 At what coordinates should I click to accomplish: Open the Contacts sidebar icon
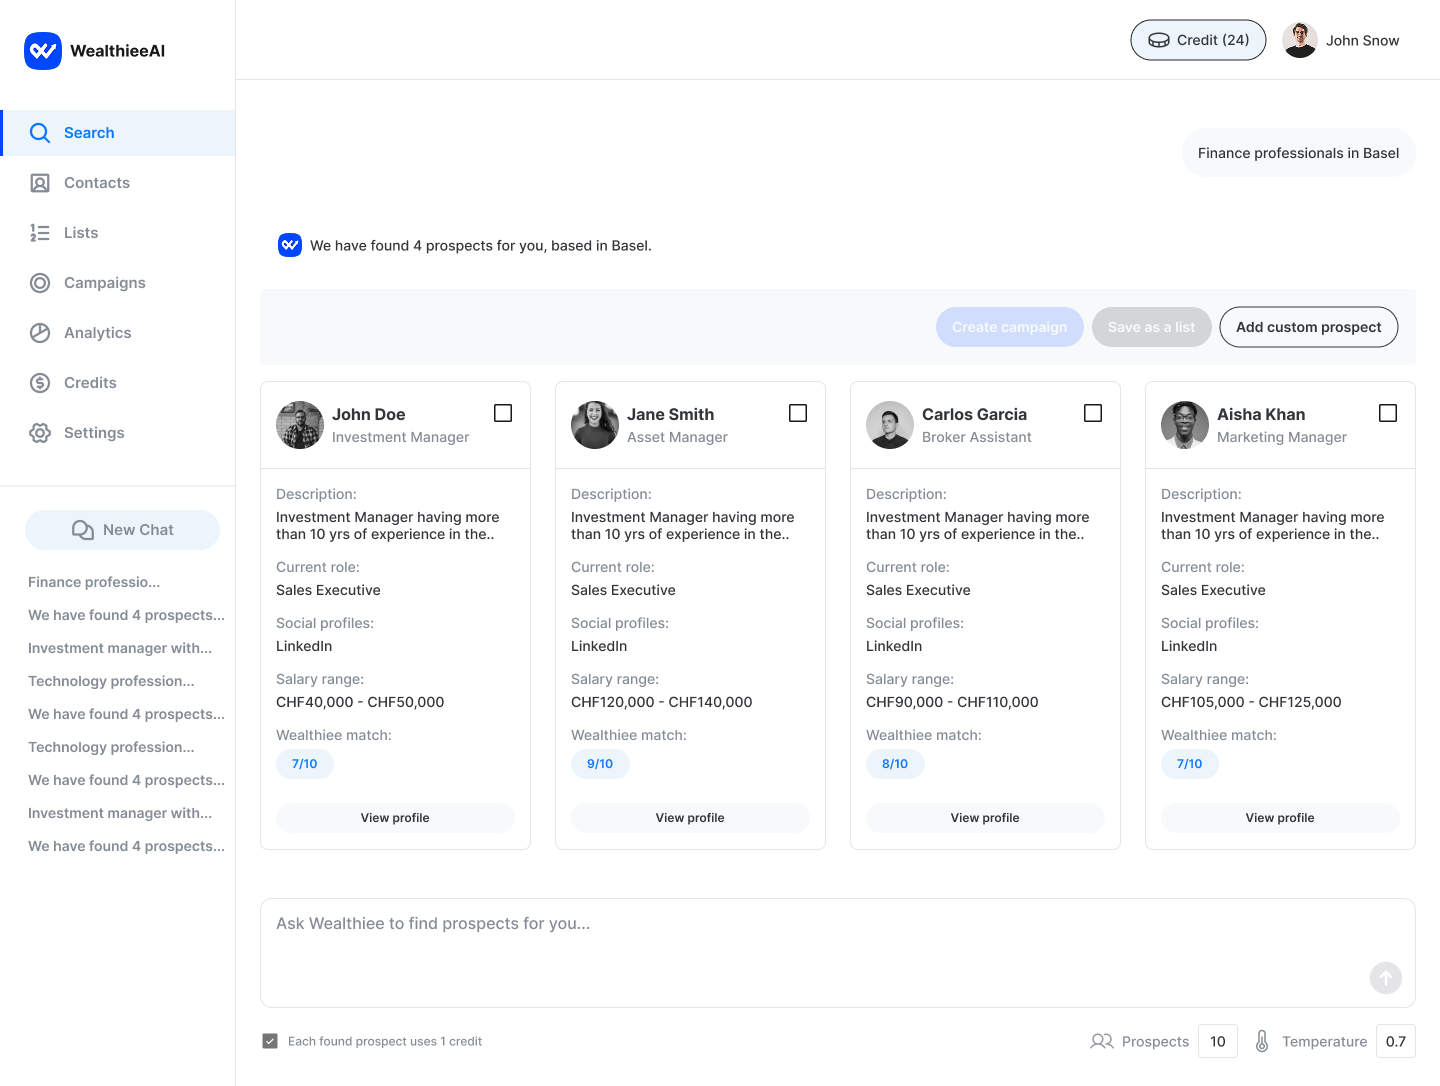40,183
